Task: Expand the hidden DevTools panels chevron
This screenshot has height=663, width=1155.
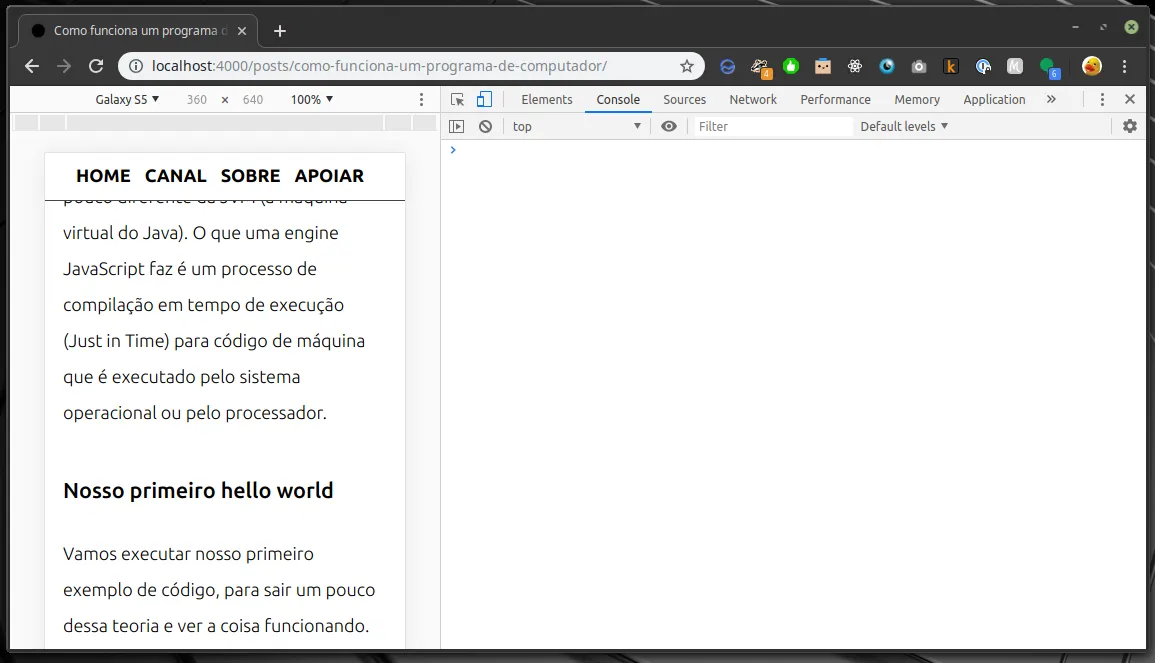Action: (1051, 99)
